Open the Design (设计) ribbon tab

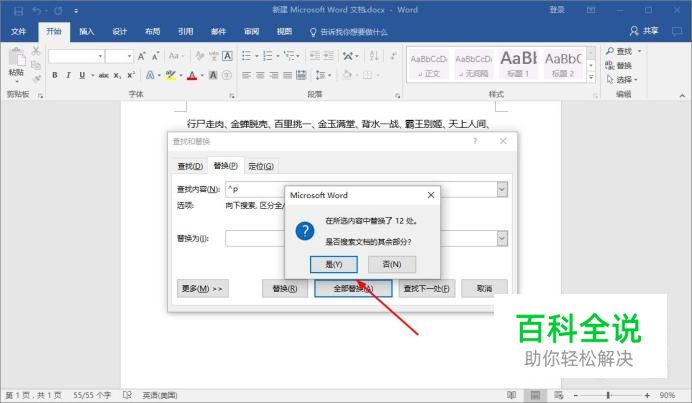point(120,31)
